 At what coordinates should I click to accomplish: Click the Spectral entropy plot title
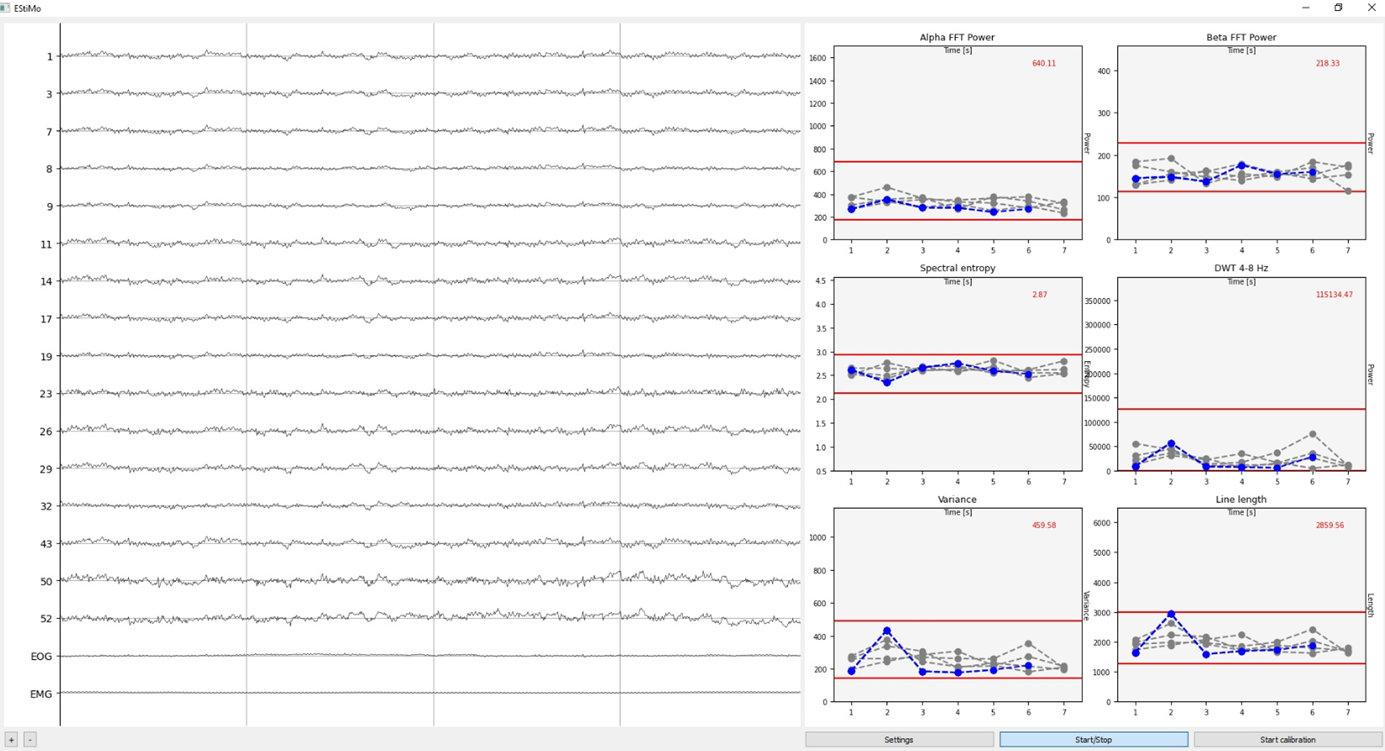(957, 269)
